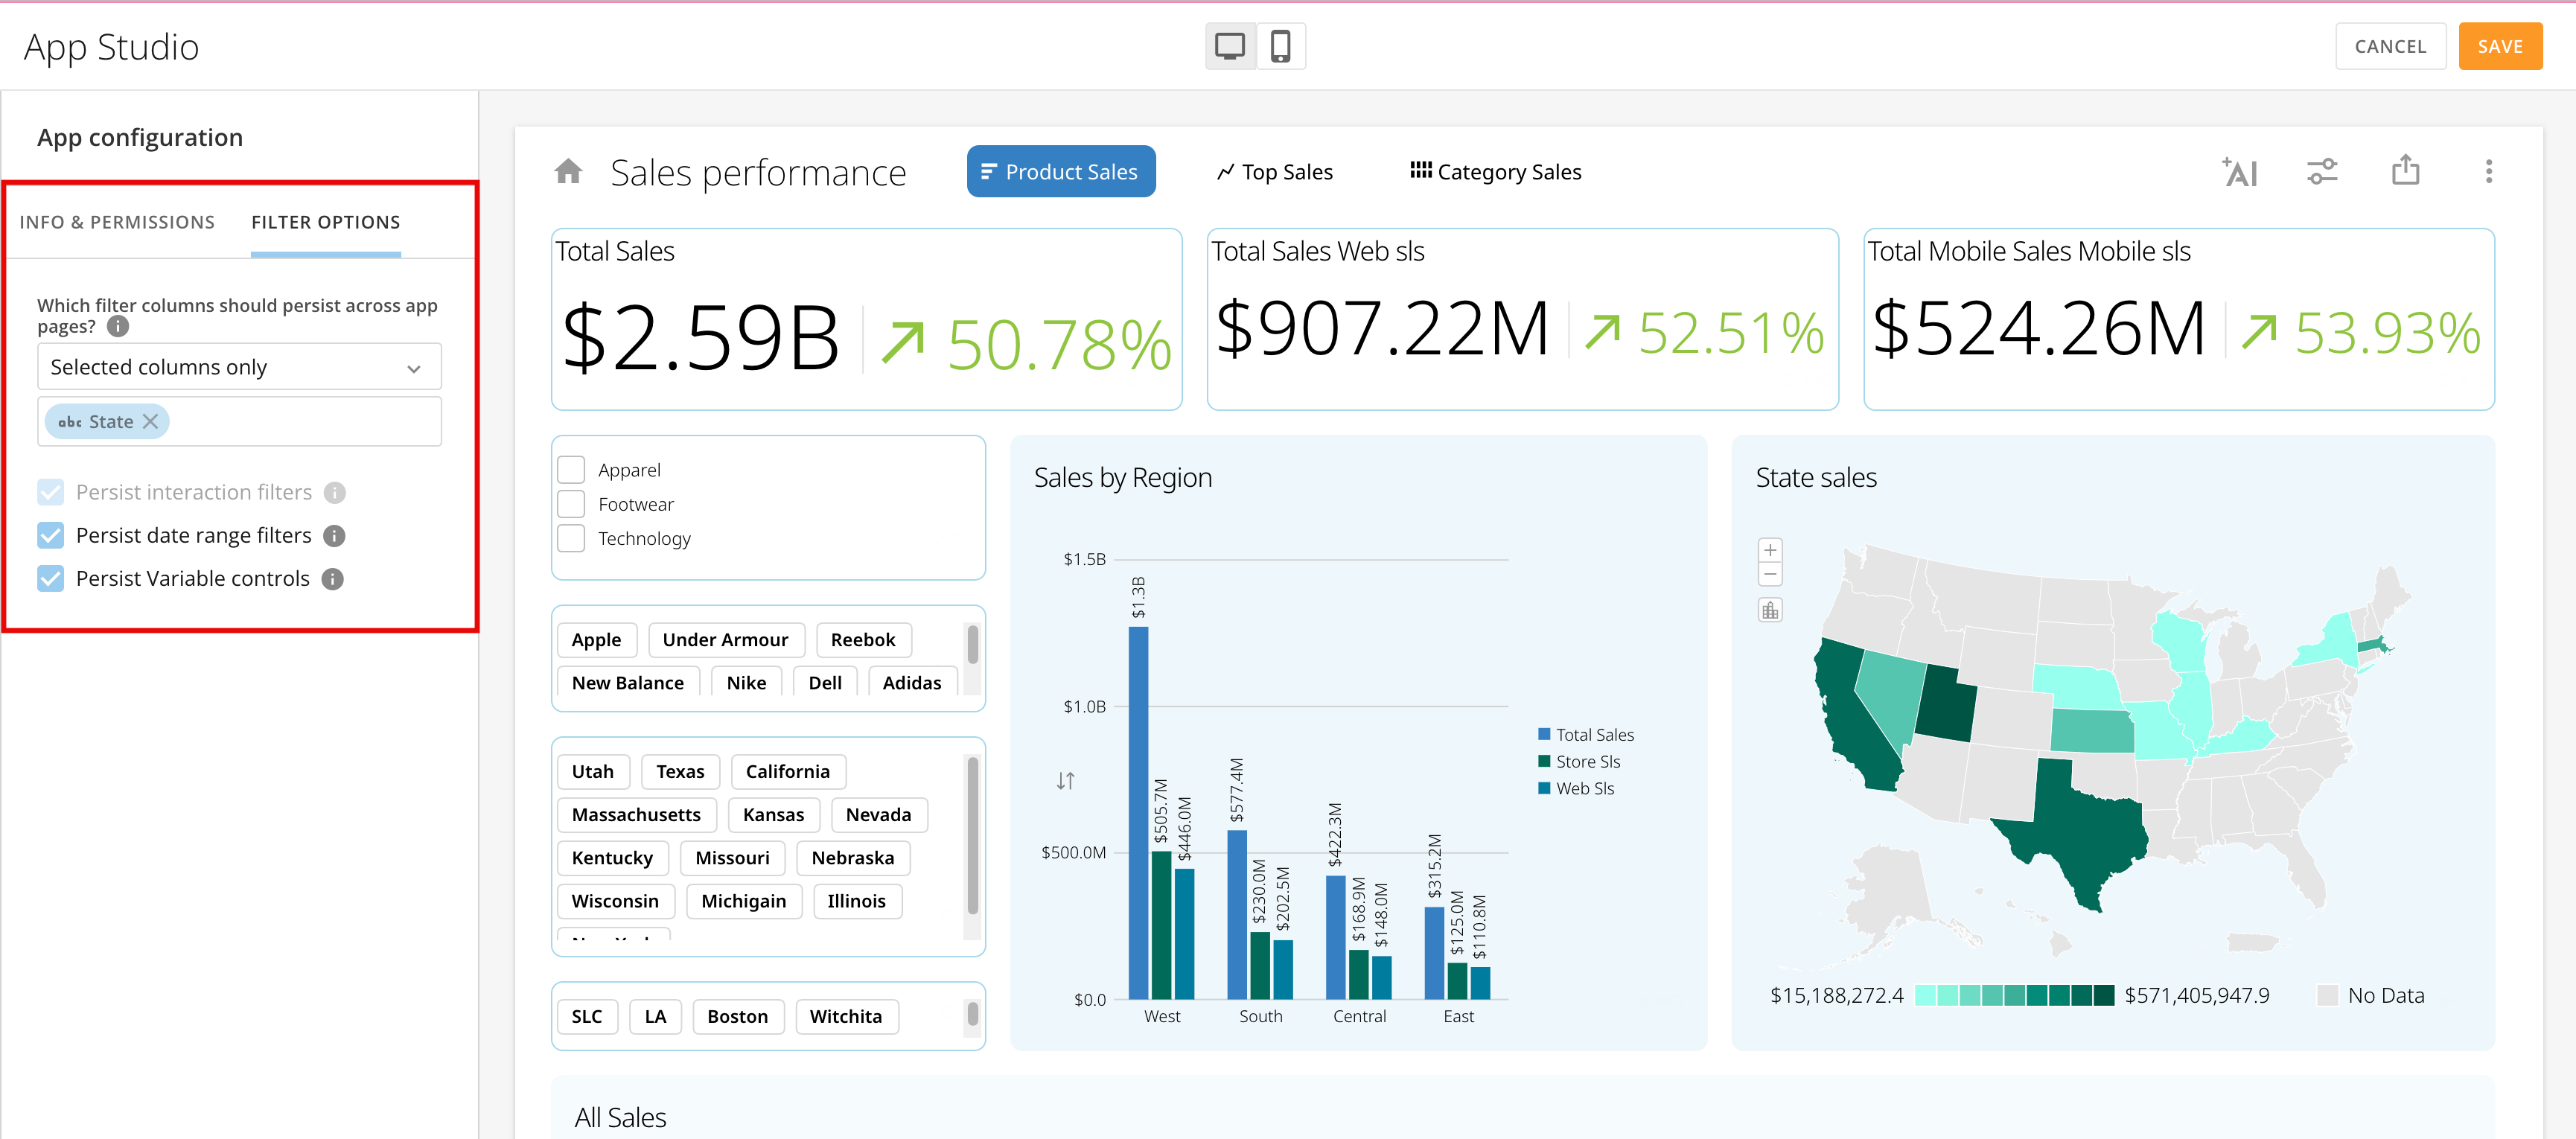Select Top Sales page tab
Image resolution: width=2576 pixels, height=1139 pixels.
(x=1275, y=172)
